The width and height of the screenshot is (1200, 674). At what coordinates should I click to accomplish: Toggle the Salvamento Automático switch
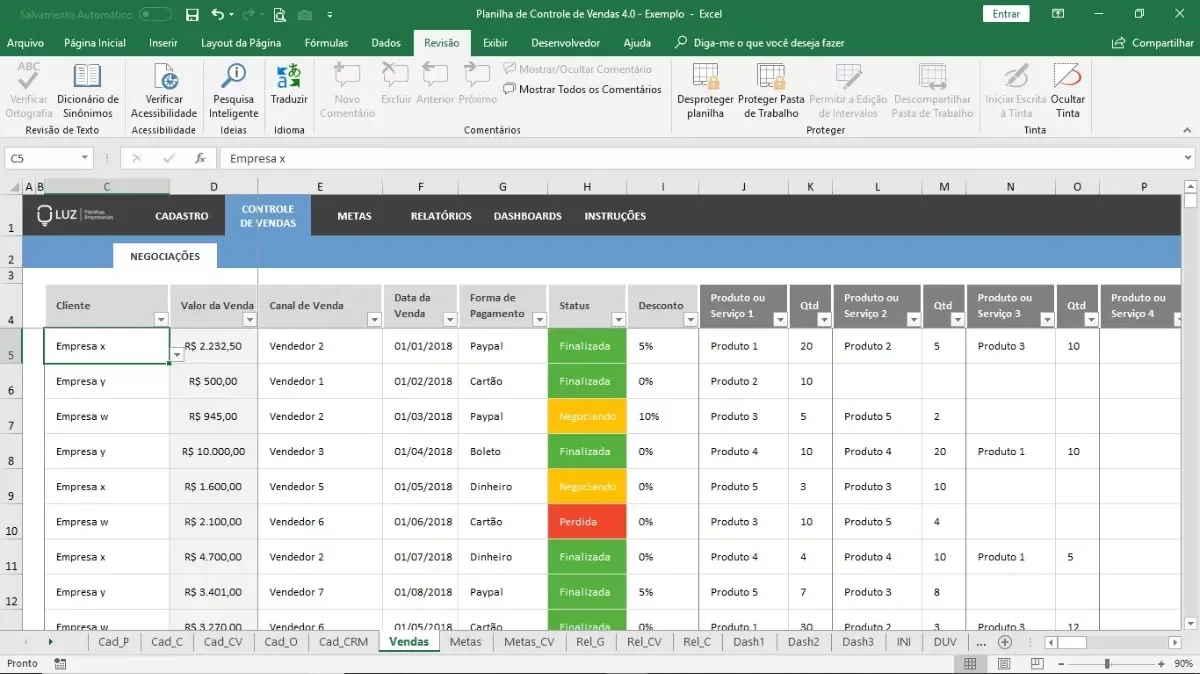coord(155,14)
